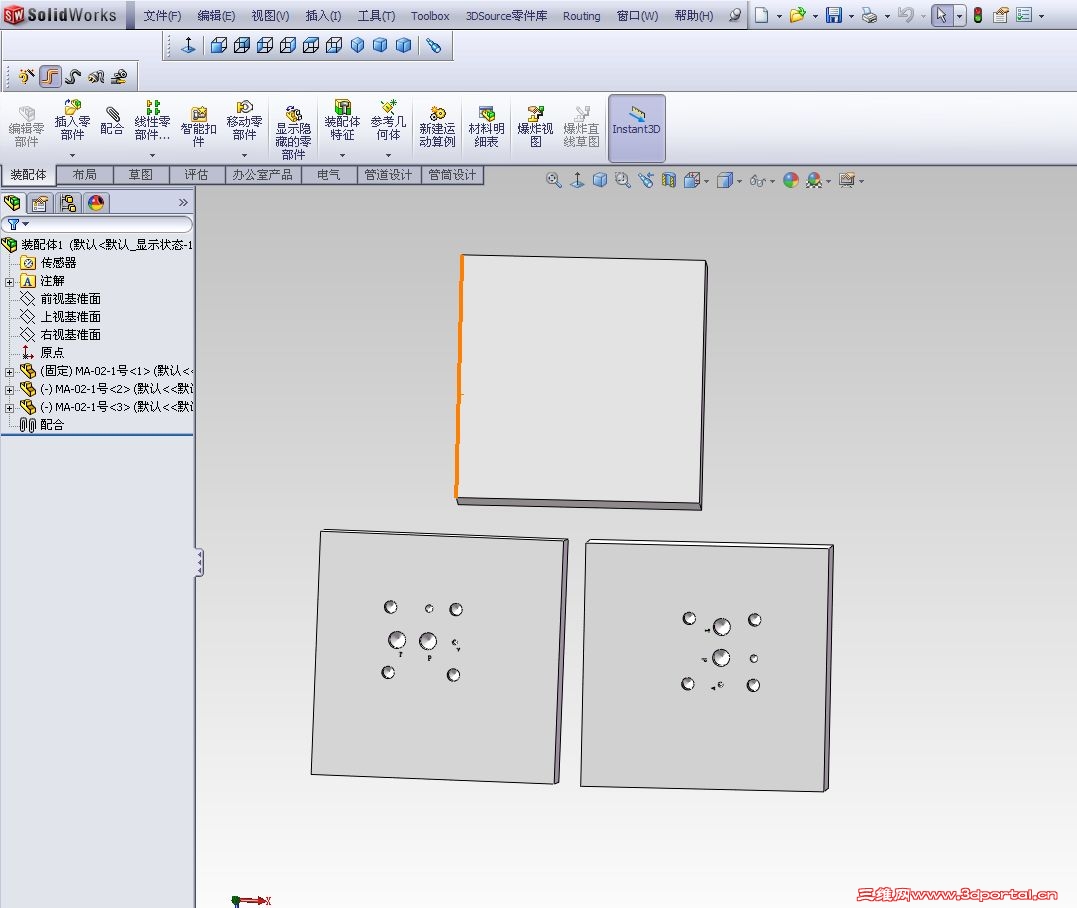Switch to the FeatureManager design tree tab
Image resolution: width=1077 pixels, height=908 pixels.
point(12,203)
